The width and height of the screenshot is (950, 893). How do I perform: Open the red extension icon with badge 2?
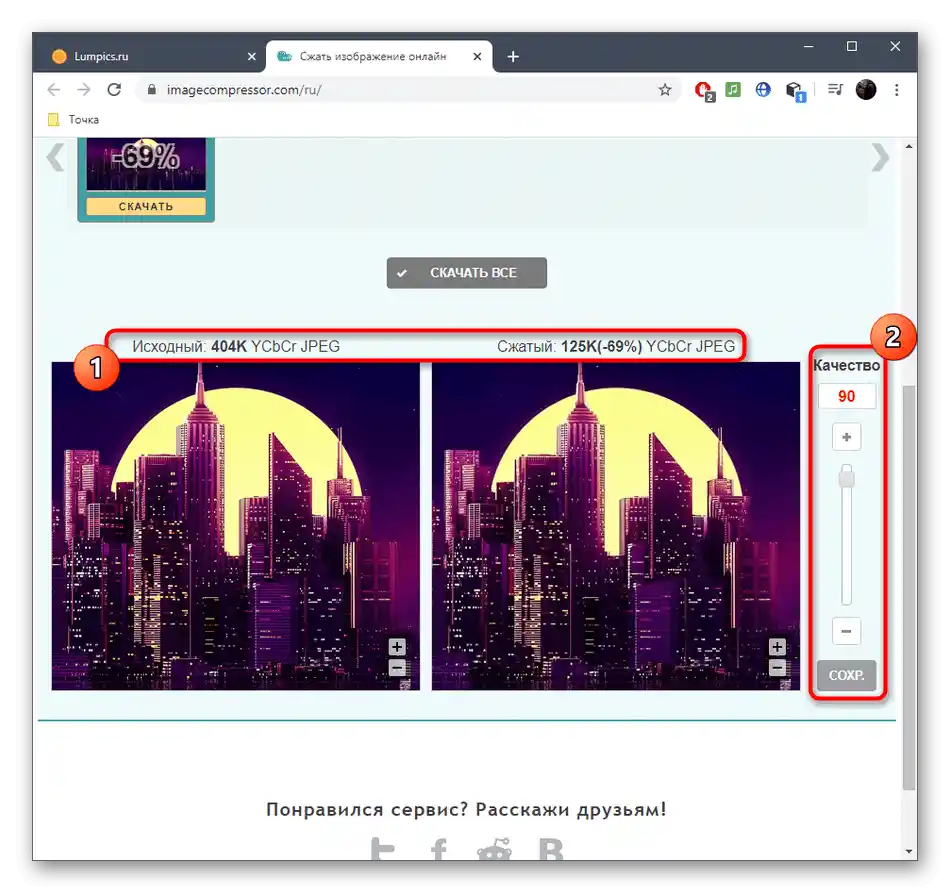(704, 90)
